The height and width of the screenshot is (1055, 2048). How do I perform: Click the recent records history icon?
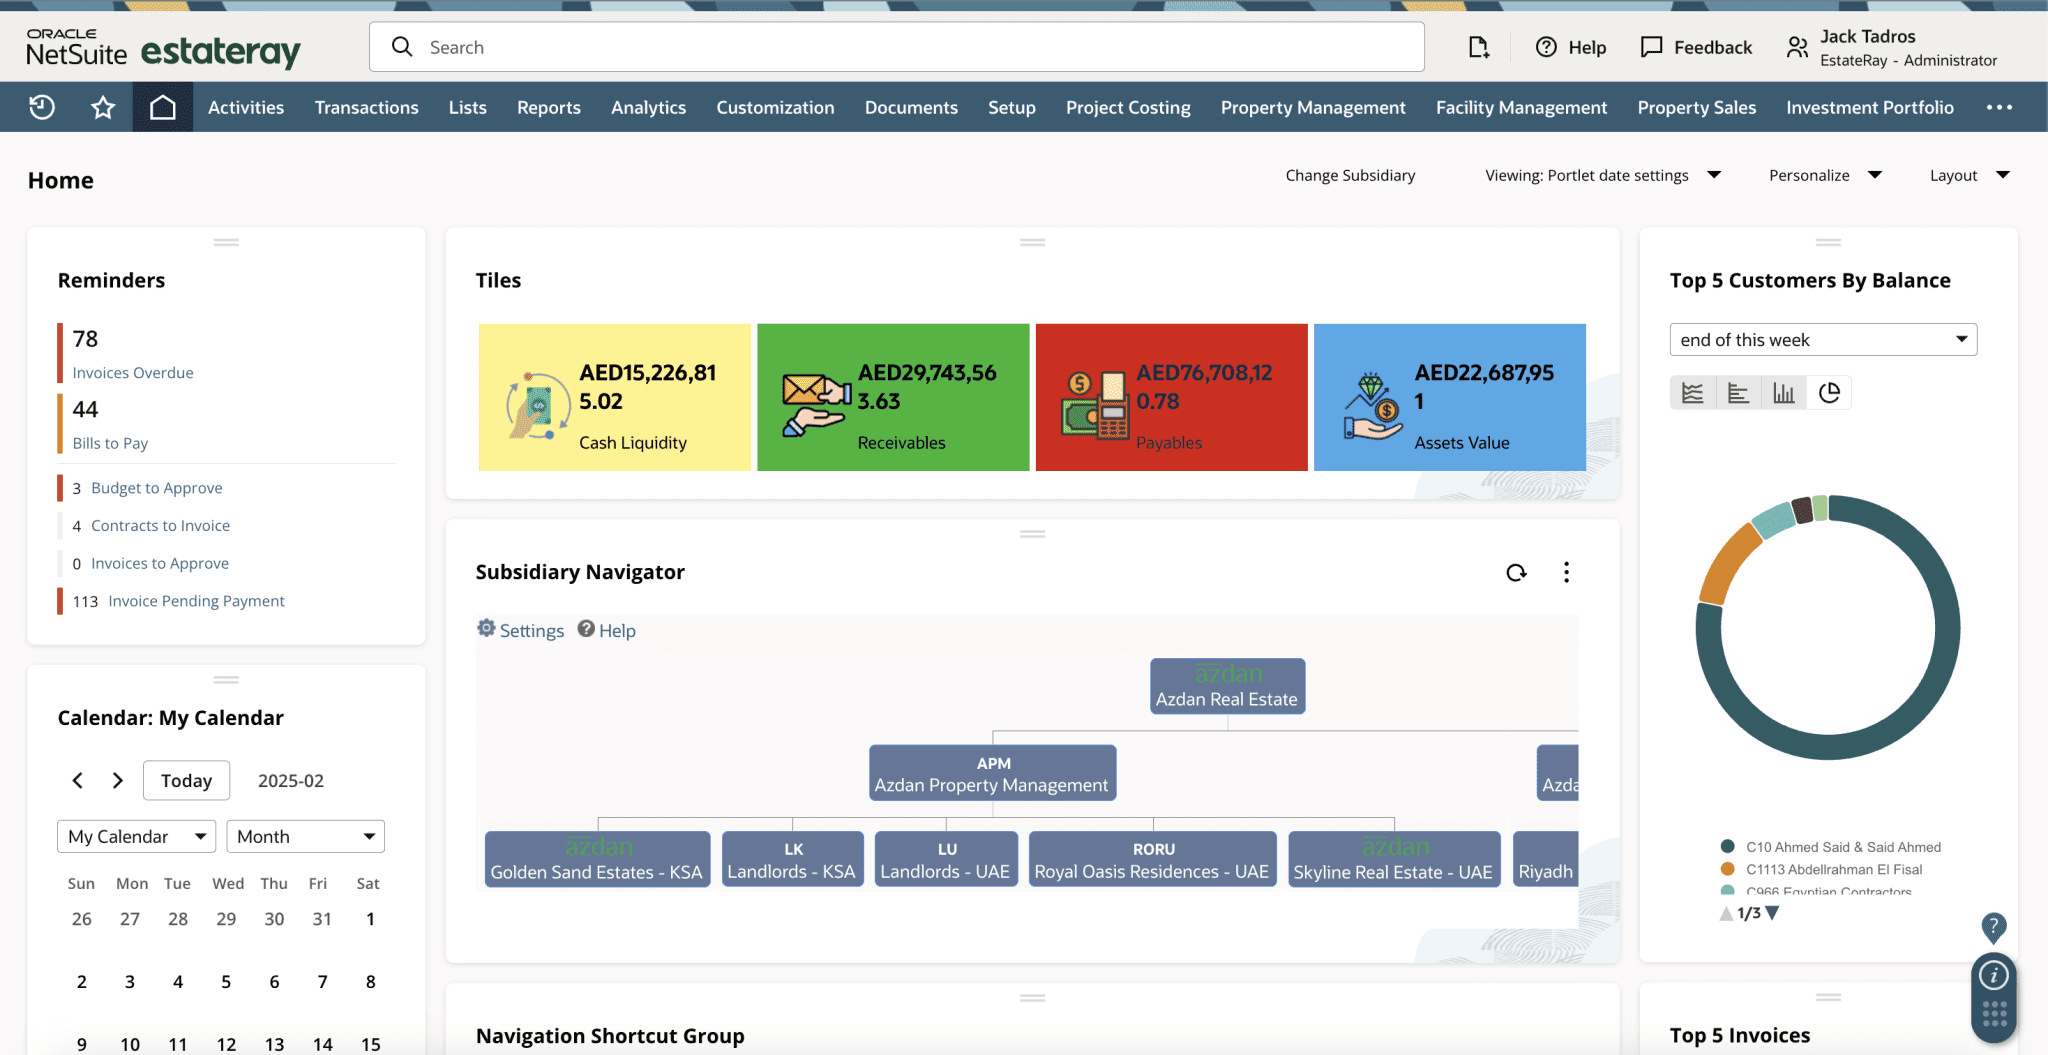[x=42, y=106]
